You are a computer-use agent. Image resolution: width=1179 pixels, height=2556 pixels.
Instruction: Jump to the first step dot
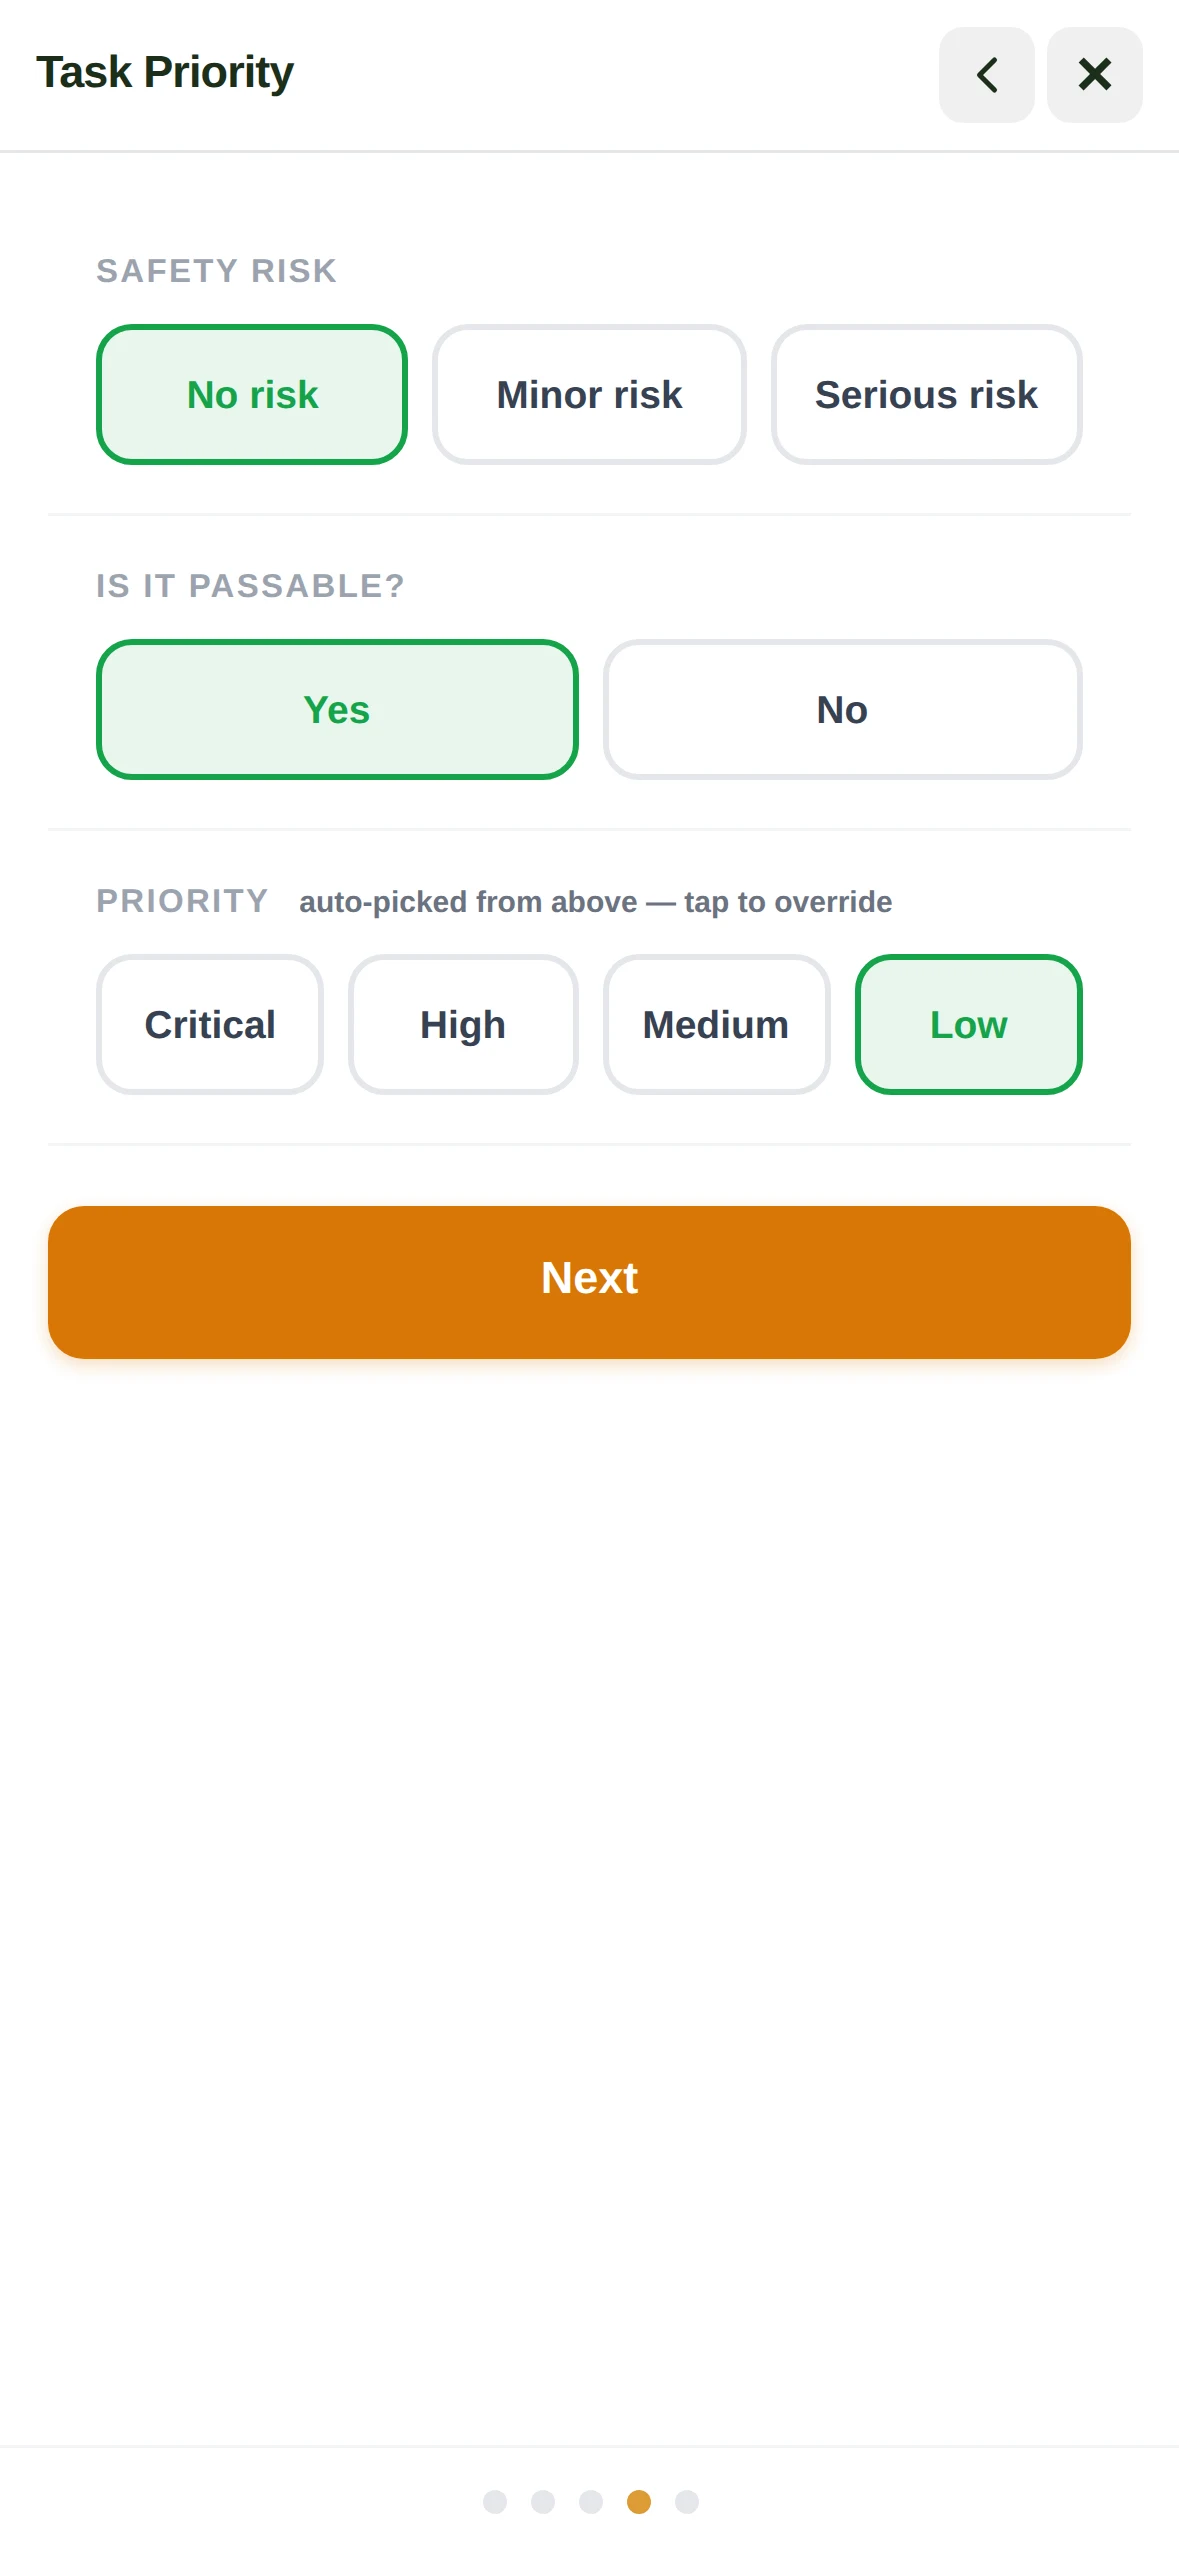(x=495, y=2501)
